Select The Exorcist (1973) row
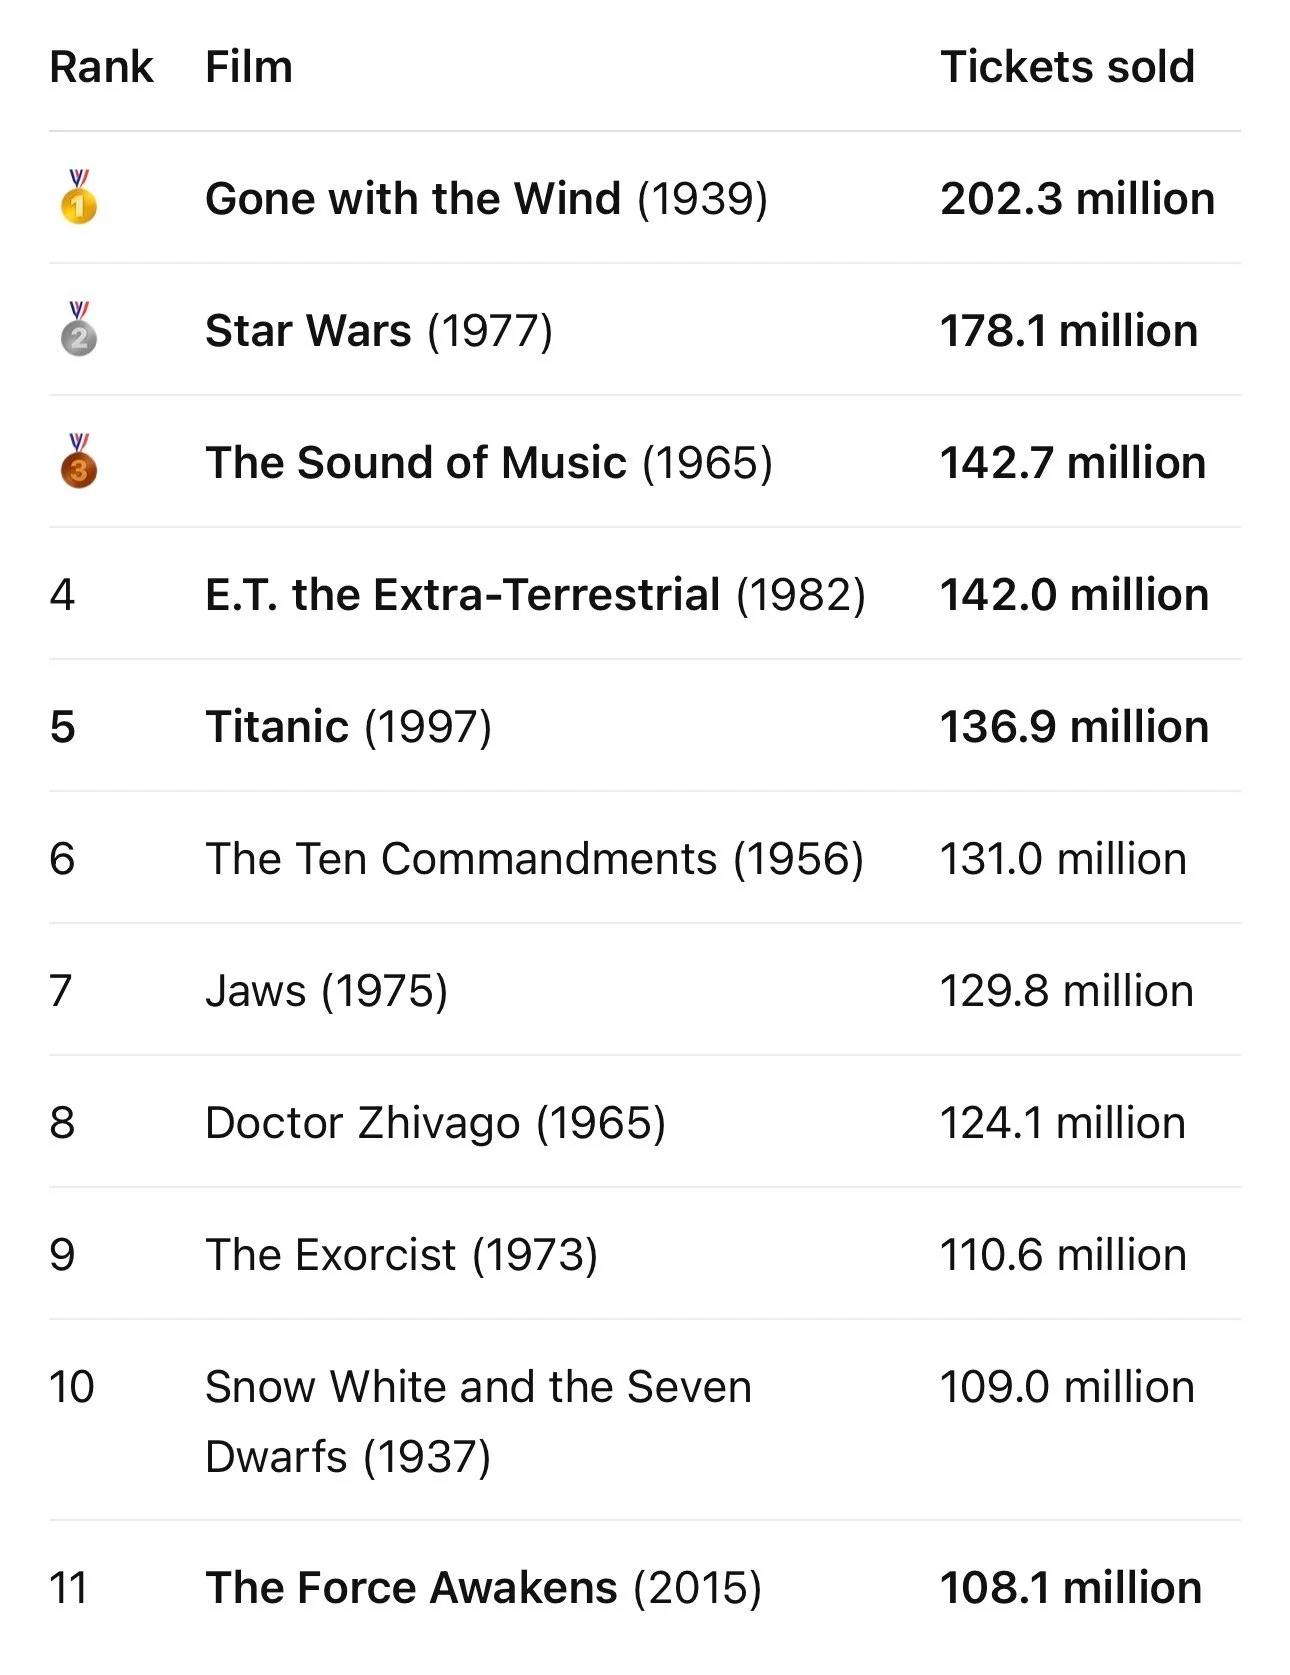The image size is (1290, 1675). click(x=645, y=1254)
